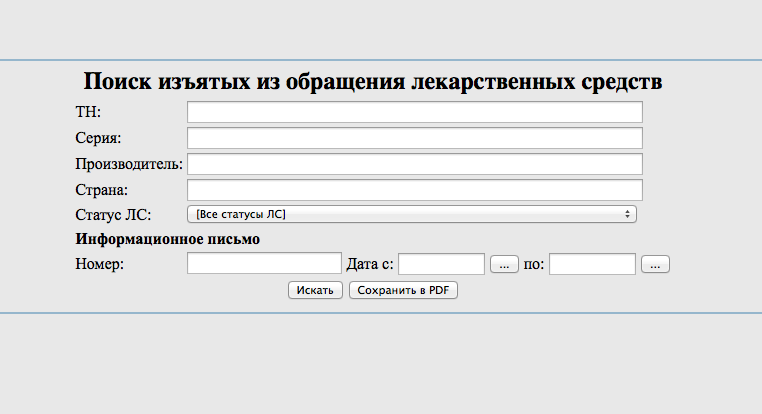762x414 pixels.
Task: Open date picker for по date
Action: [x=655, y=264]
